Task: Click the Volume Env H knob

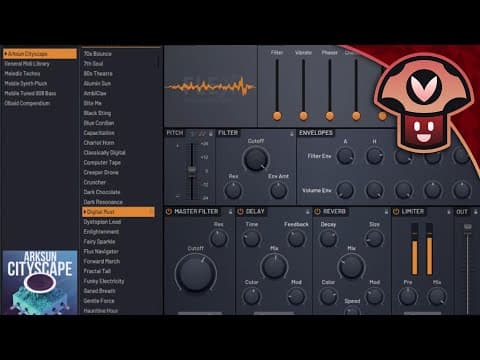Action: pyautogui.click(x=374, y=190)
